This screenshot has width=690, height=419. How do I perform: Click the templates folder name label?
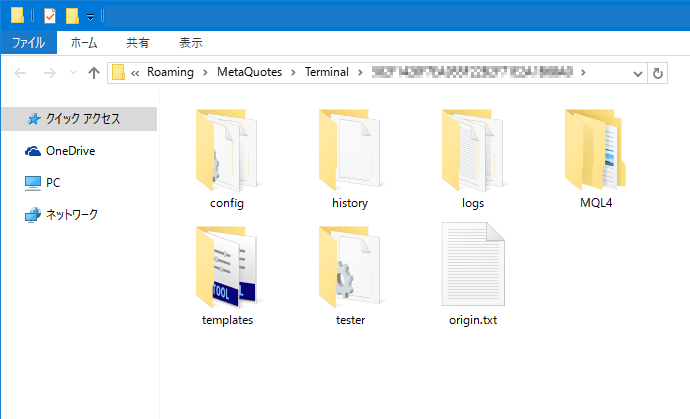pos(227,320)
